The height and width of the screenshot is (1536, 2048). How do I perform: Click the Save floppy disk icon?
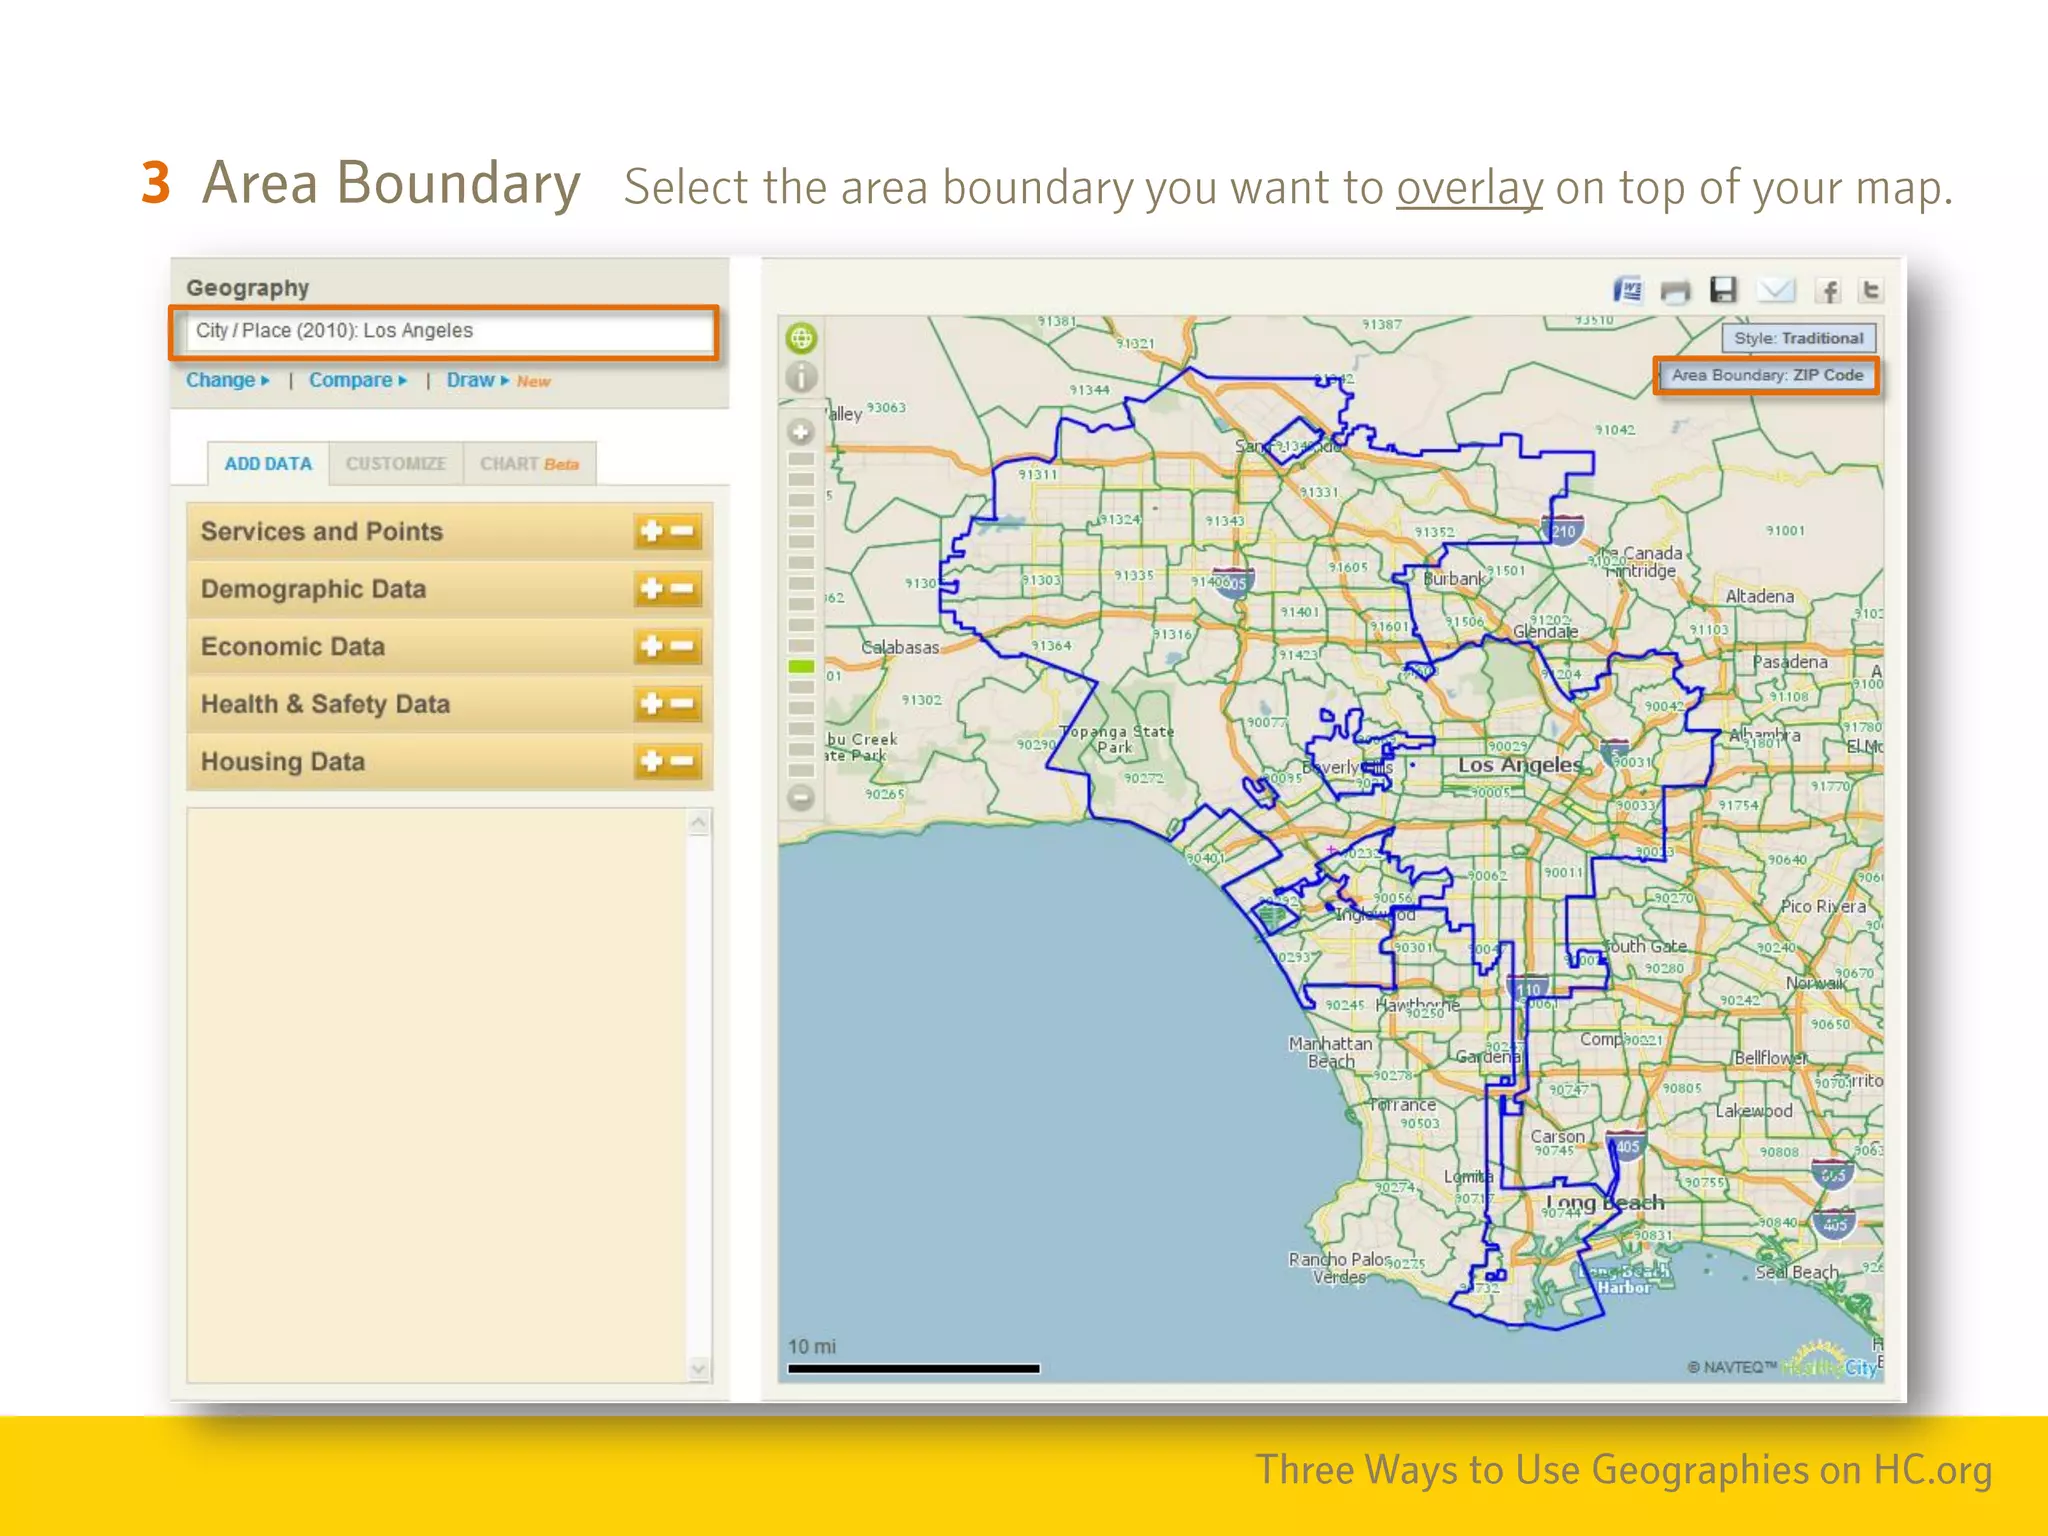point(1723,290)
